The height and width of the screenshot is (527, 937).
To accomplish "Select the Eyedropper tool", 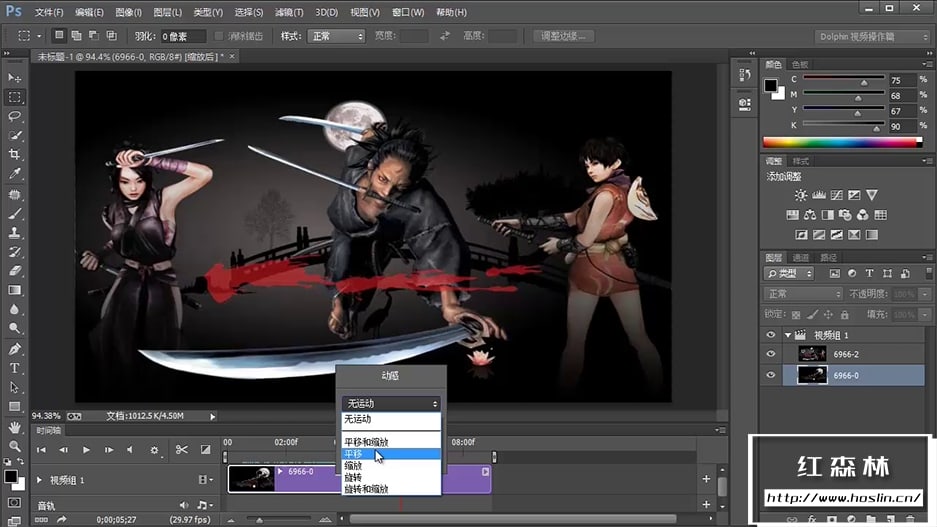I will [x=15, y=174].
